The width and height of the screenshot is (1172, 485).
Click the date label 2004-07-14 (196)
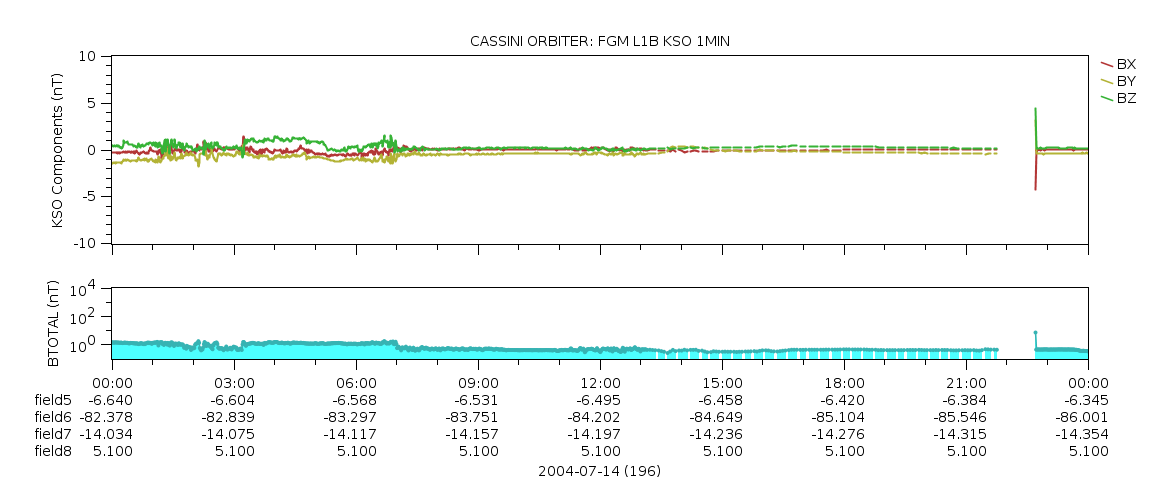[599, 472]
